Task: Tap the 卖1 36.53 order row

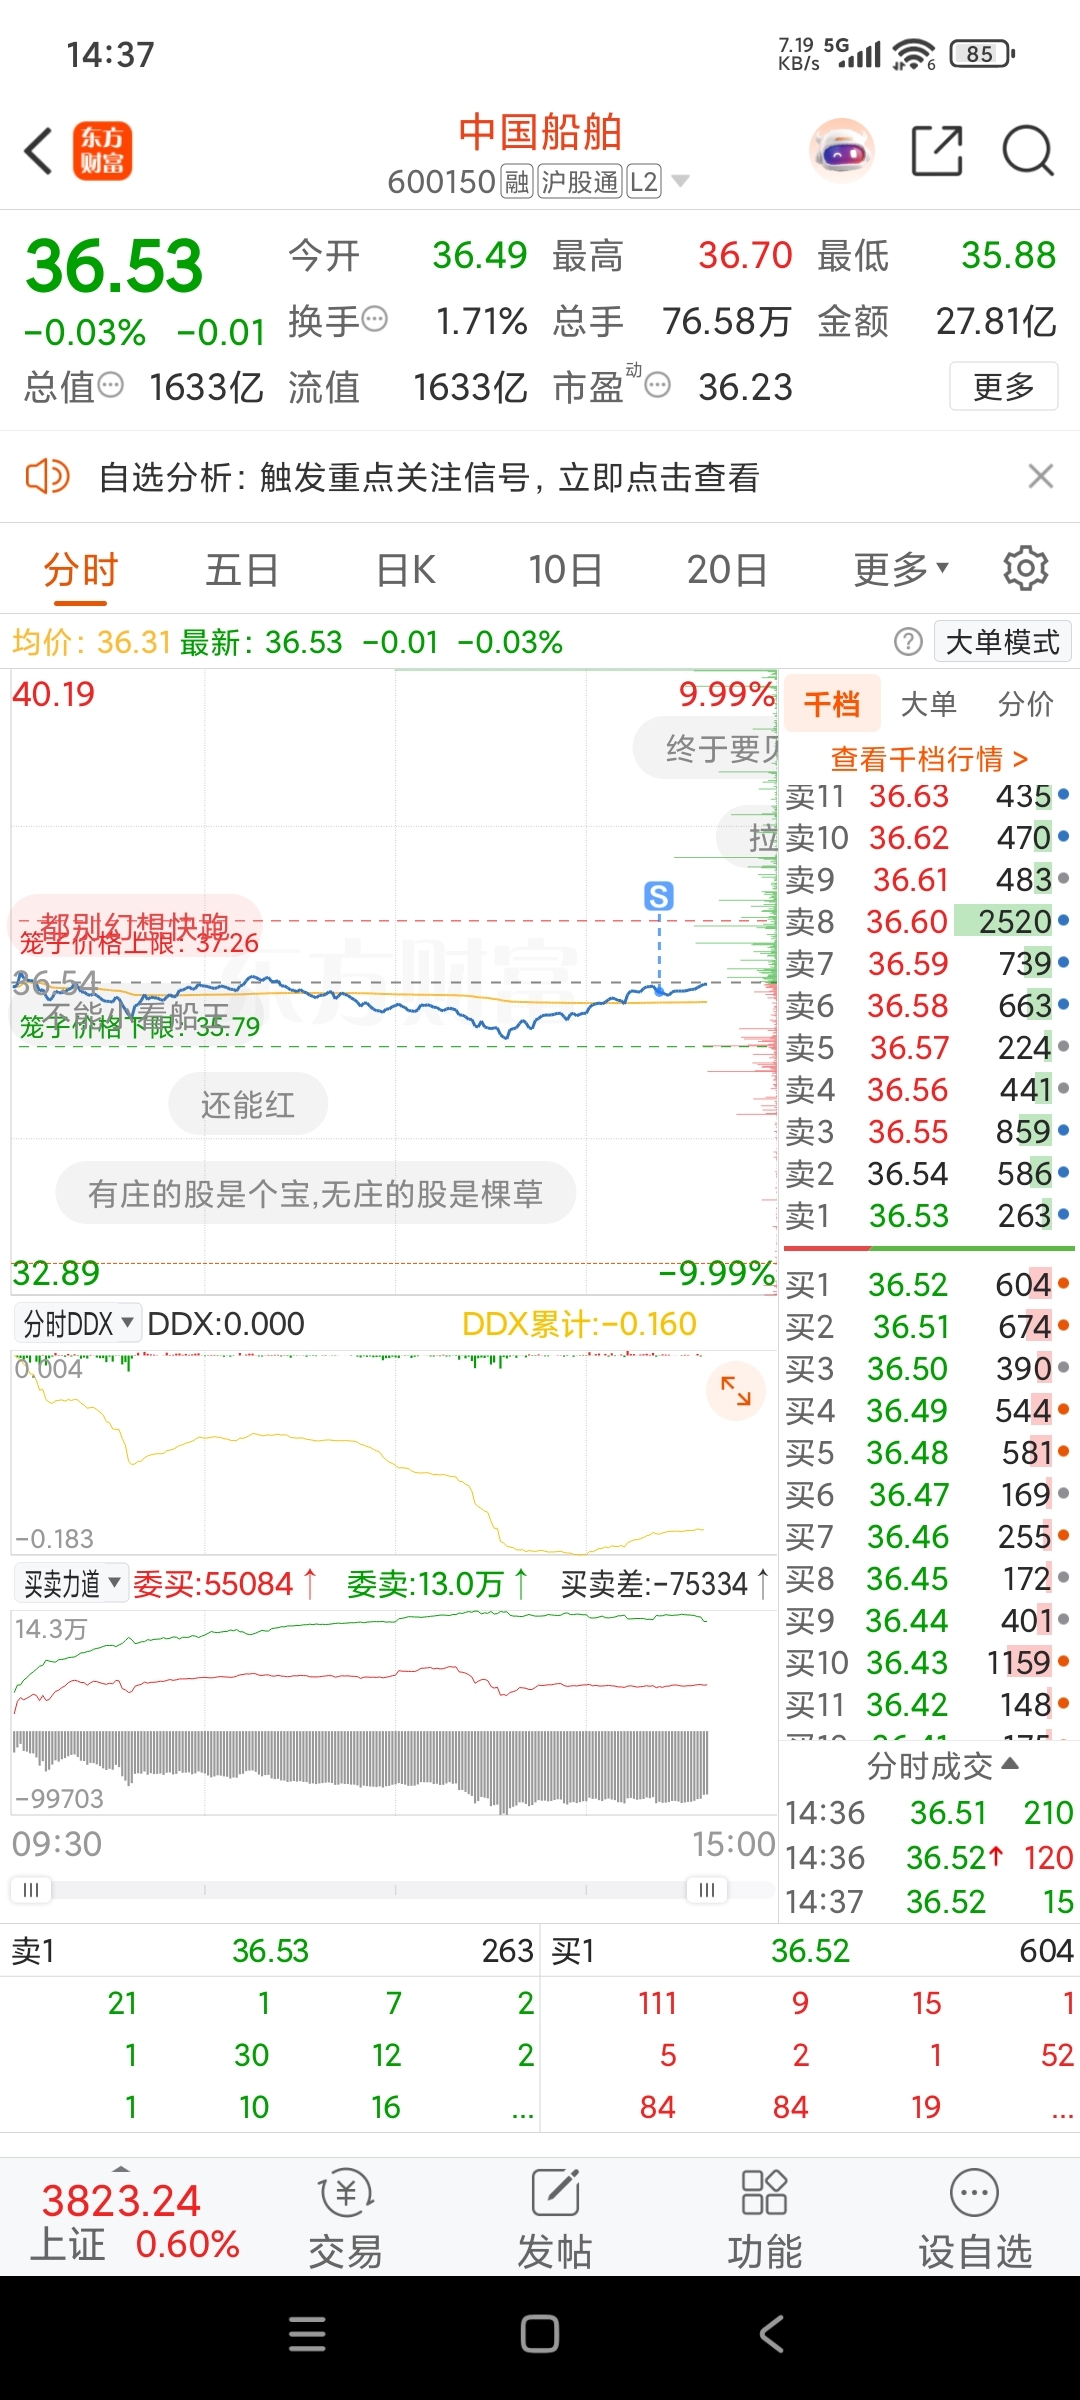Action: [x=928, y=1215]
